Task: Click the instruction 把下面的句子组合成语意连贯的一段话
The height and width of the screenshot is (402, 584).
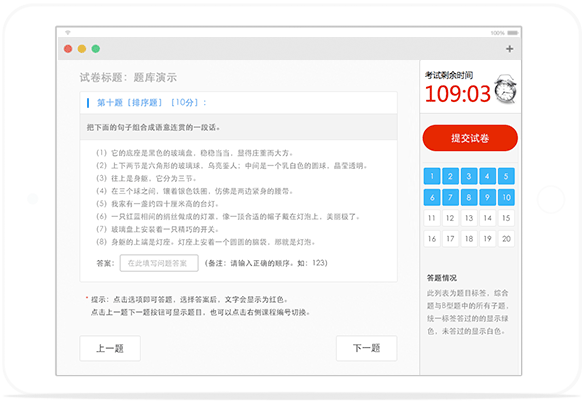Action: (x=153, y=127)
